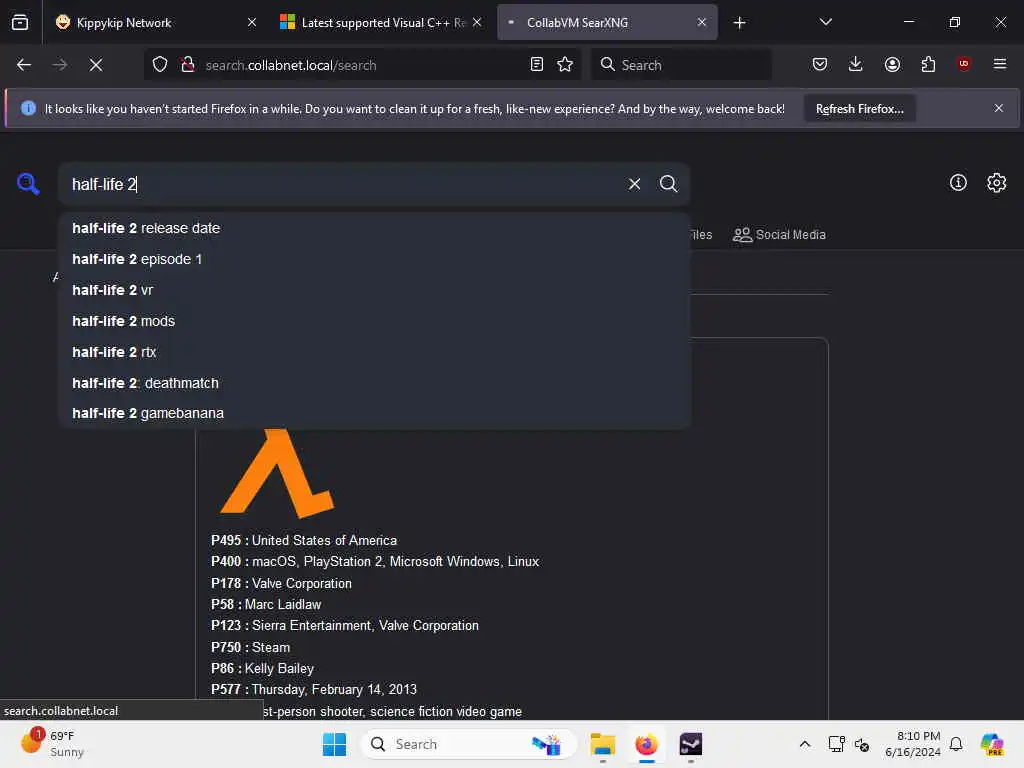Open a new browser tab
This screenshot has height=768, width=1024.
[739, 23]
